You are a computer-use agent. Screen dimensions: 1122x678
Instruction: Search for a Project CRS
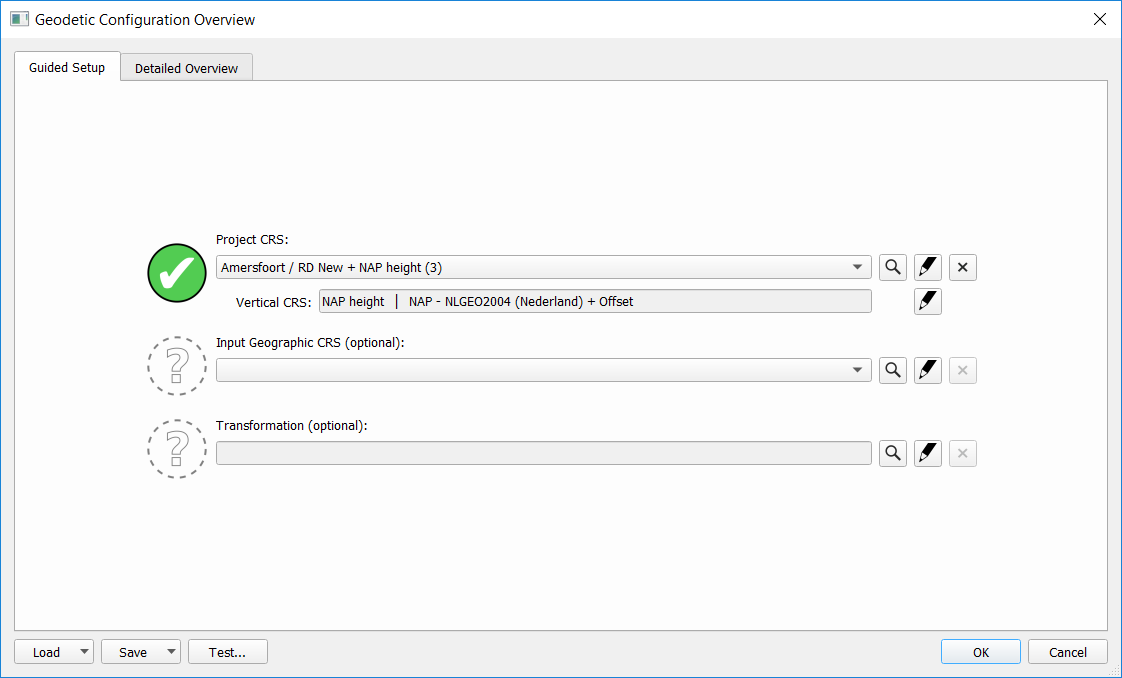tap(893, 267)
